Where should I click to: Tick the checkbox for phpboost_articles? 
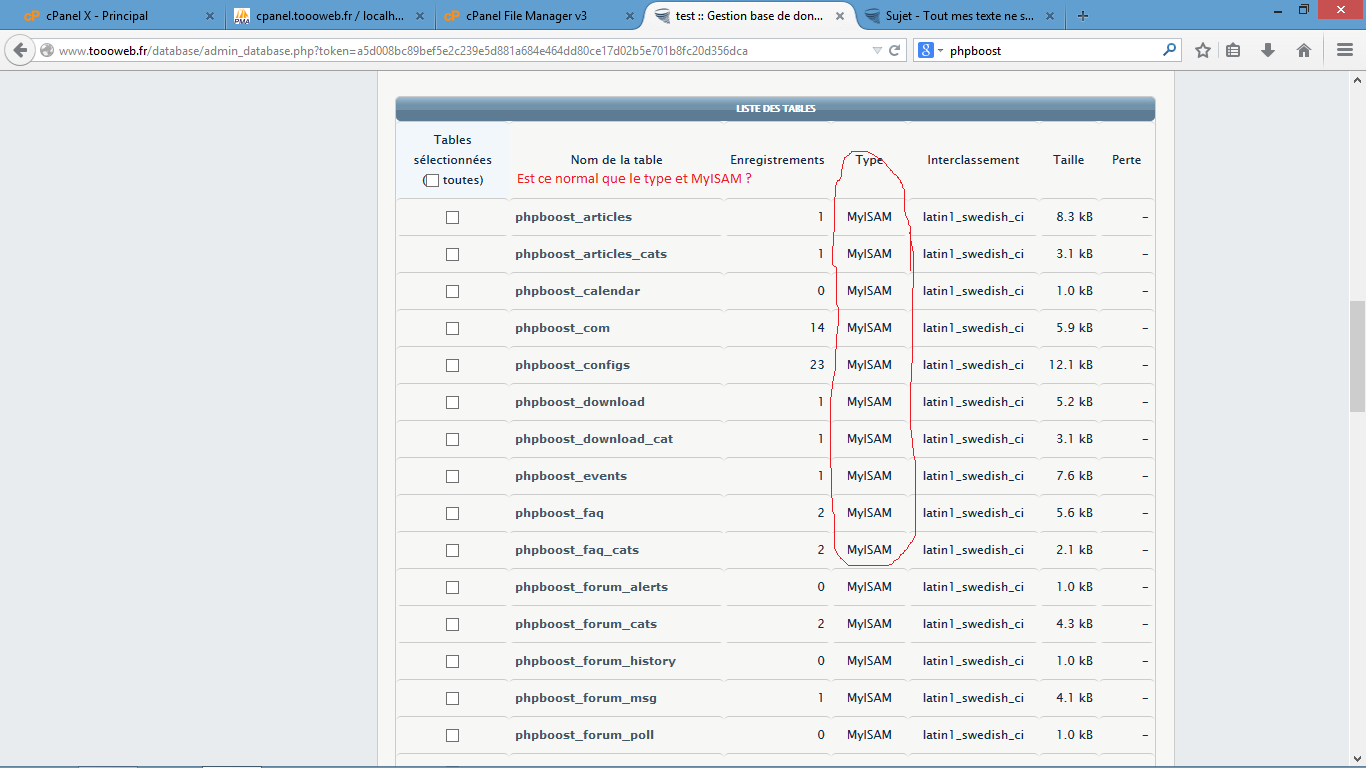point(452,217)
